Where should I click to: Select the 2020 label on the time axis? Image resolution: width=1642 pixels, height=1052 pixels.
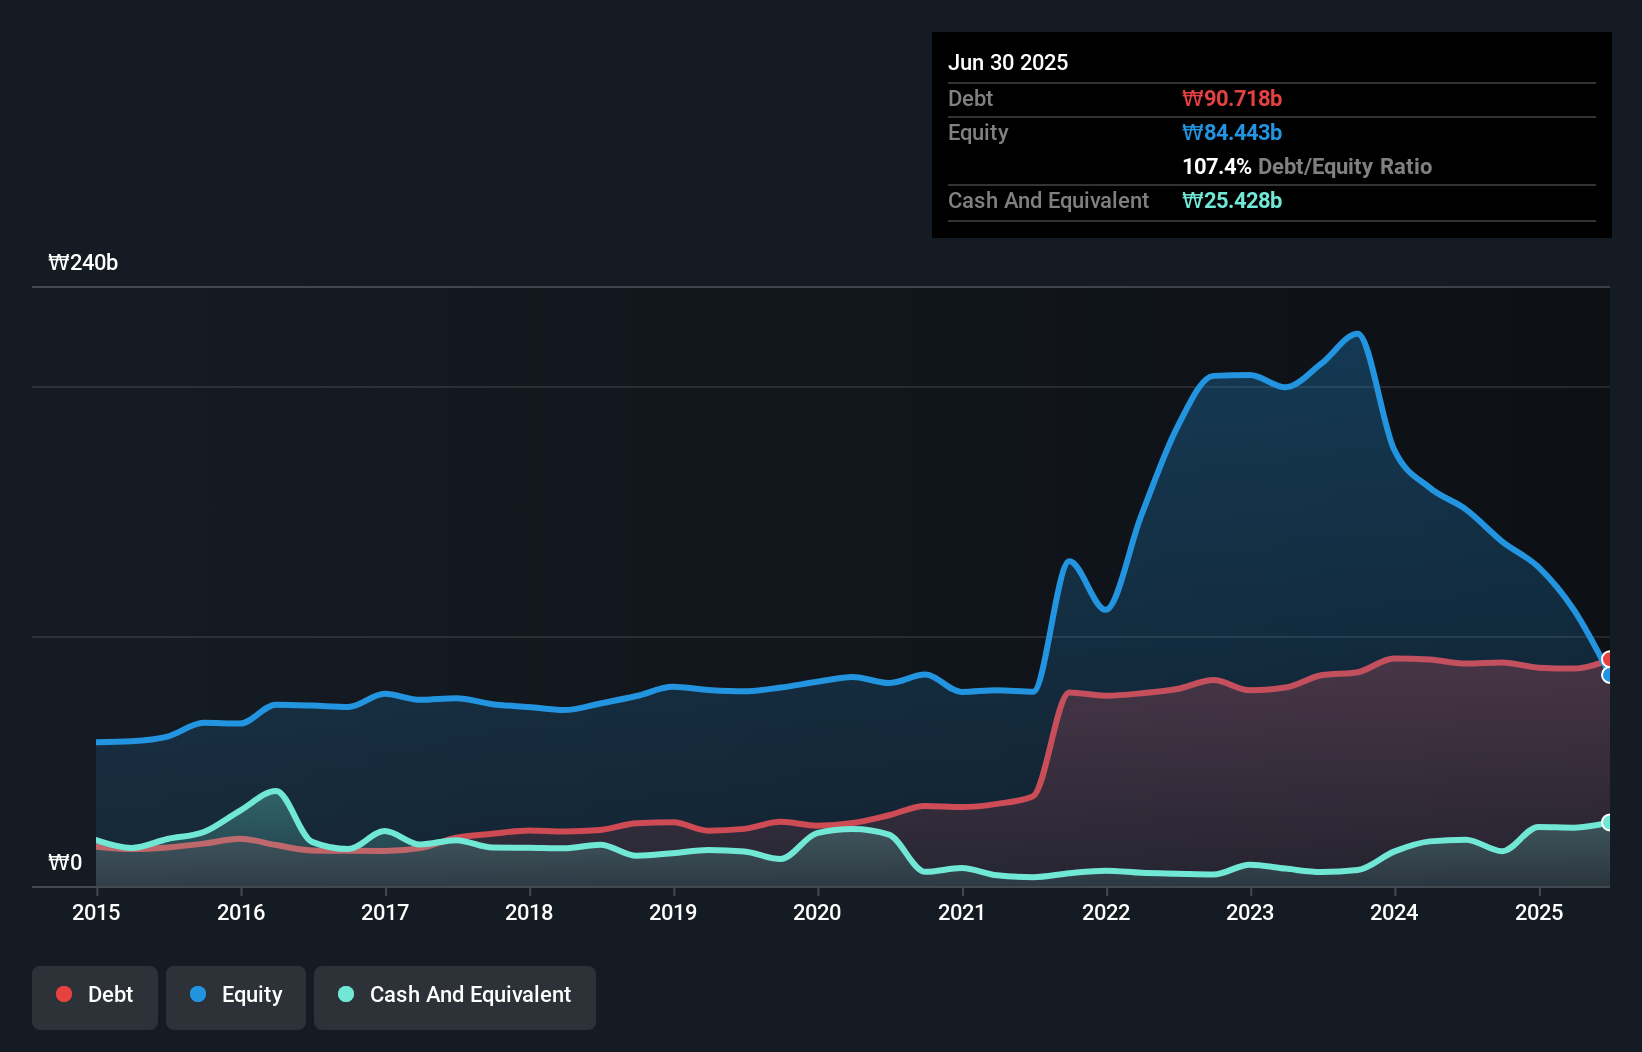click(x=816, y=912)
